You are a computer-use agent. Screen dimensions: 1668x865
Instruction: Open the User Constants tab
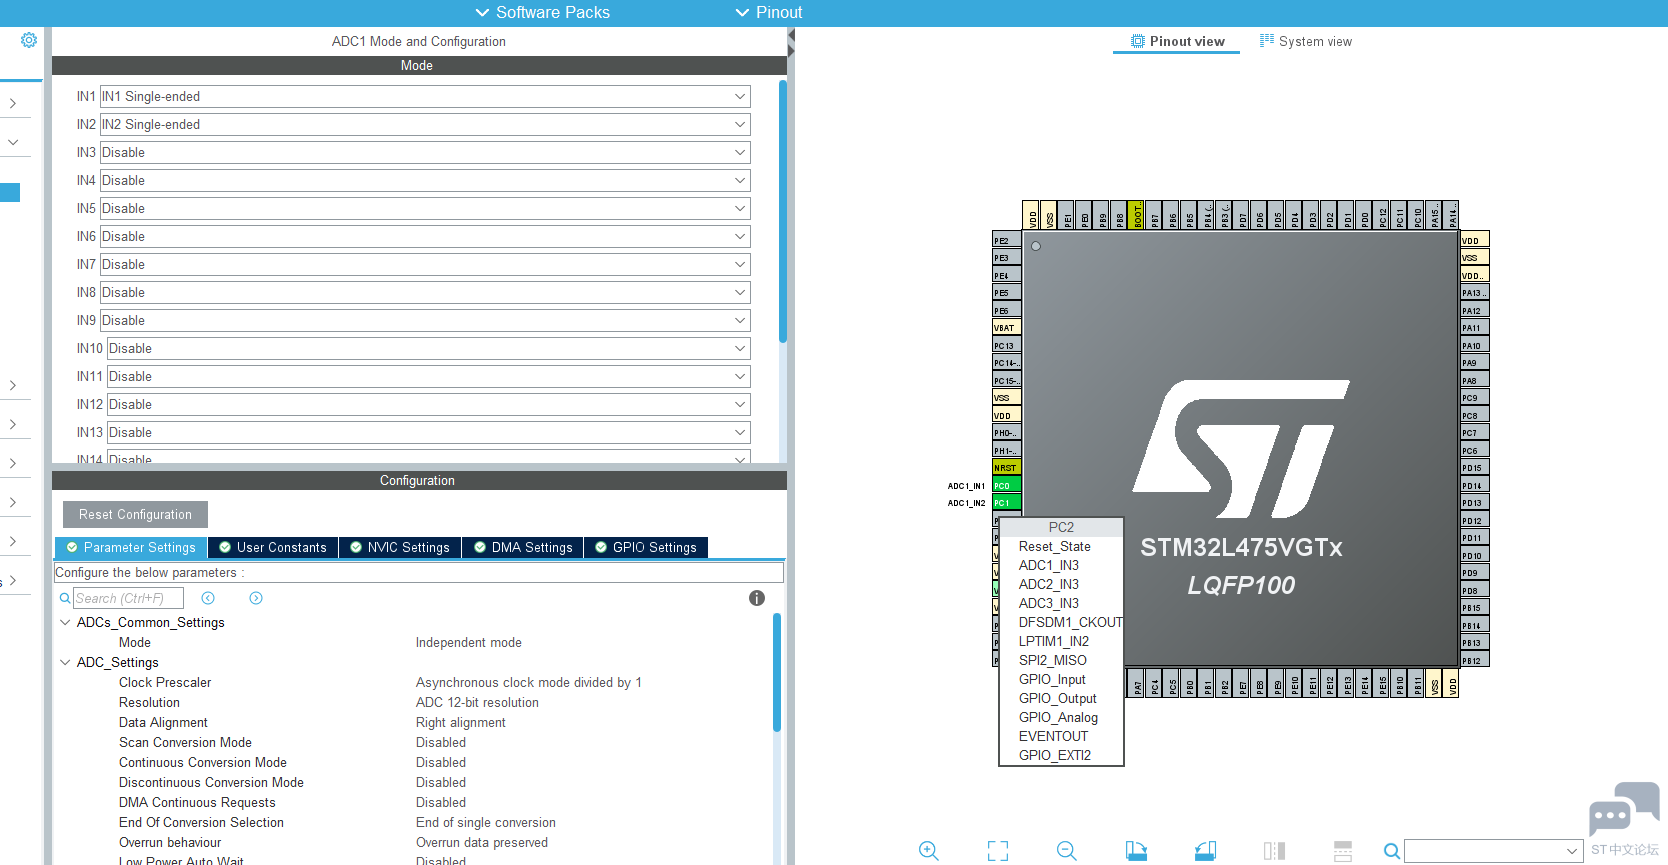[273, 547]
